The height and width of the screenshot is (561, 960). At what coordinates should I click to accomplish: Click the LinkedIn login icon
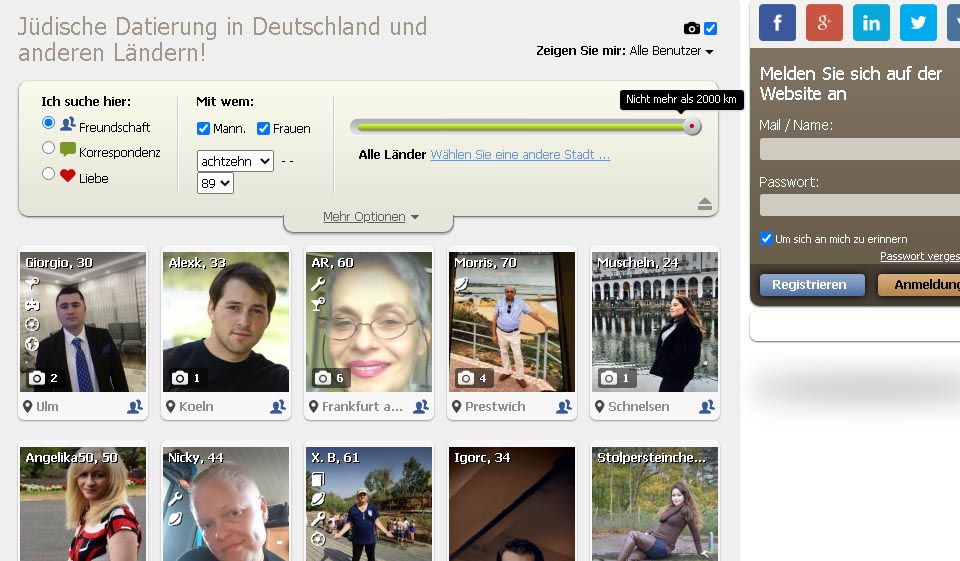coord(871,23)
